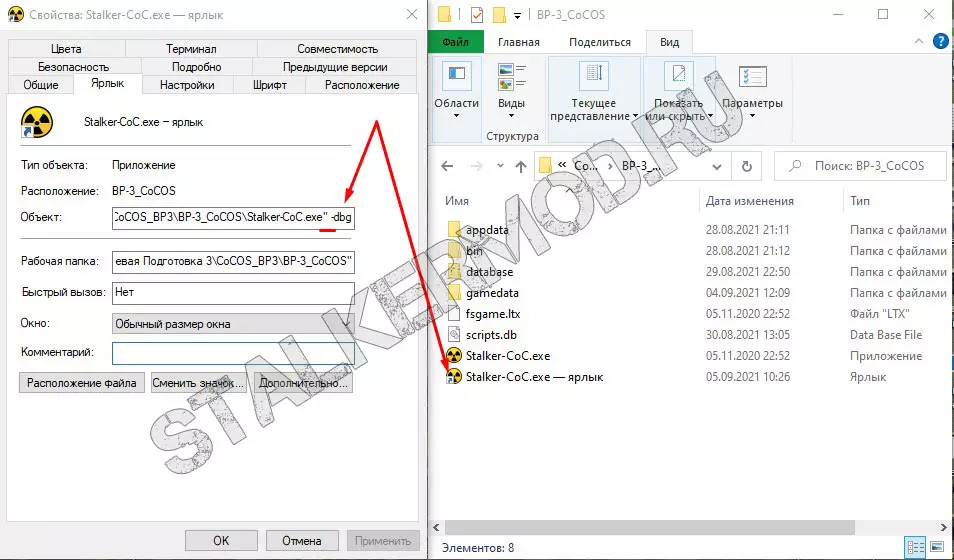Select Stalker-CoC.exe application radiation icon
The height and width of the screenshot is (560, 954).
point(454,355)
